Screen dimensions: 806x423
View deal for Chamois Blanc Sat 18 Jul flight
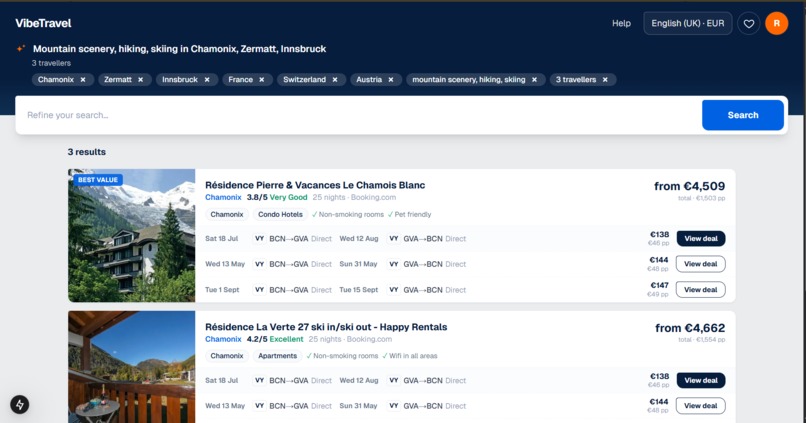(x=701, y=238)
